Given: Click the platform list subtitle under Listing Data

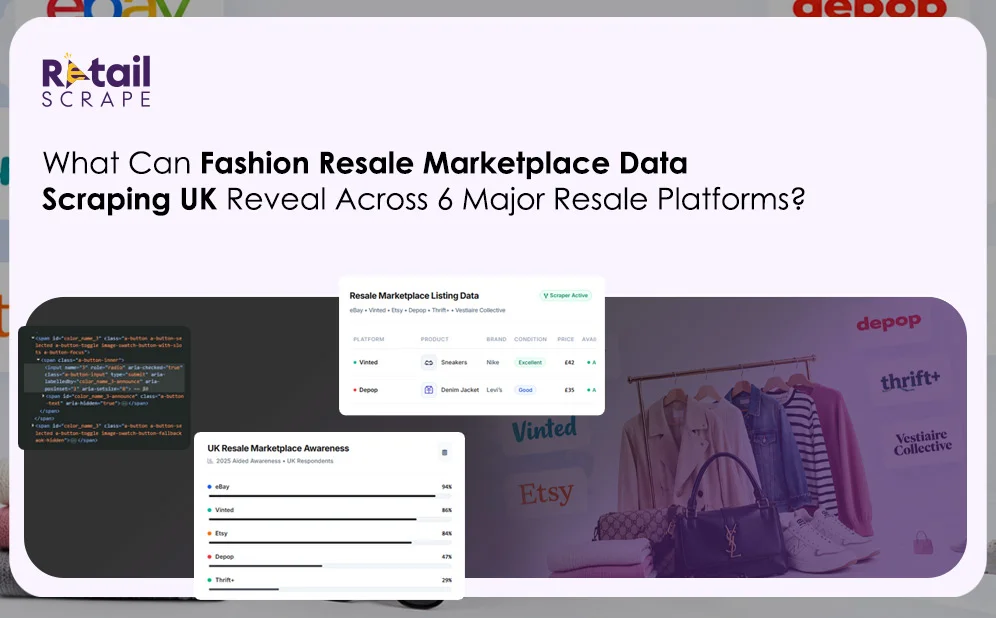Looking at the screenshot, I should (x=427, y=311).
